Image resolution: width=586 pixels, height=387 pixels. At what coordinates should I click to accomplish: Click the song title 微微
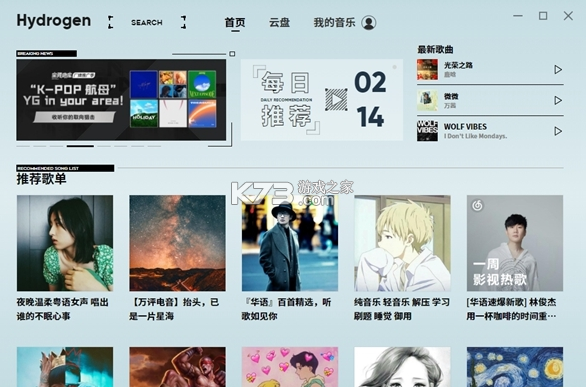tap(451, 96)
